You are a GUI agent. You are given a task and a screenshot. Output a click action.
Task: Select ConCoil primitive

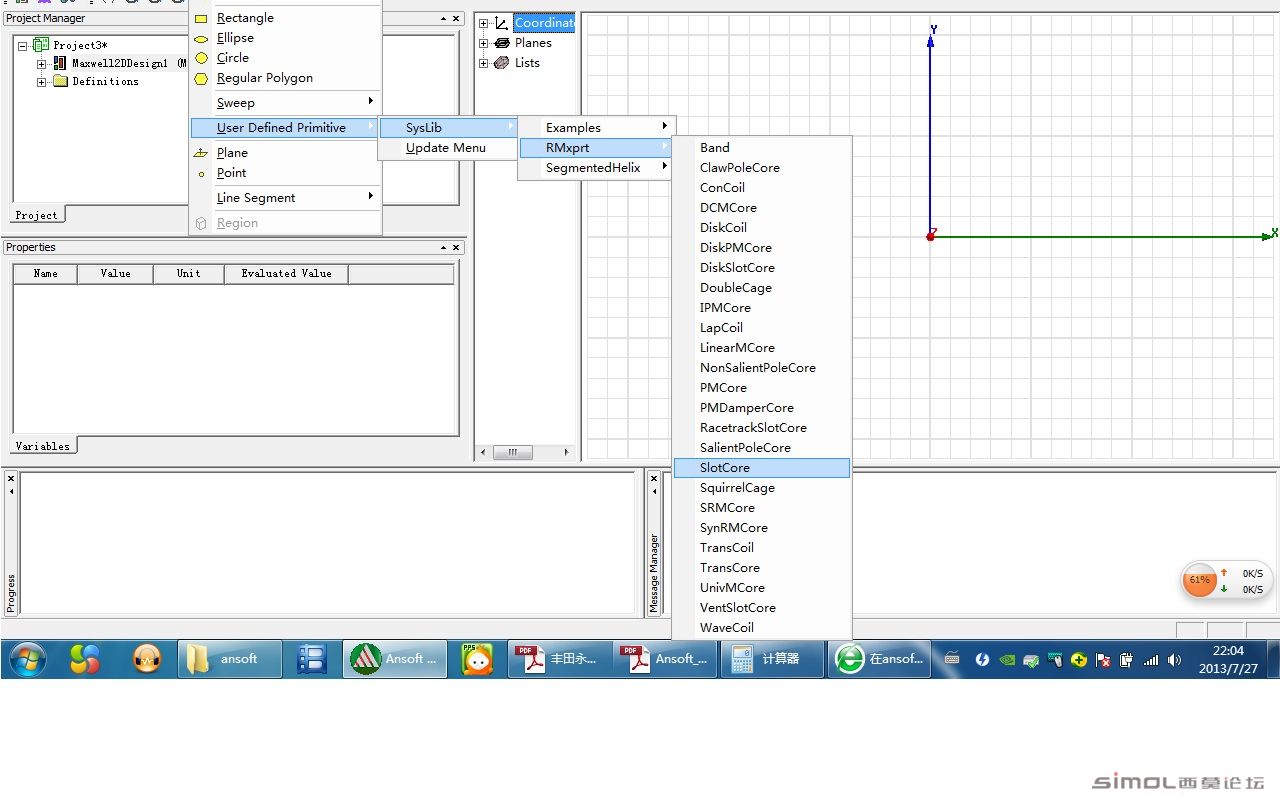coord(762,188)
